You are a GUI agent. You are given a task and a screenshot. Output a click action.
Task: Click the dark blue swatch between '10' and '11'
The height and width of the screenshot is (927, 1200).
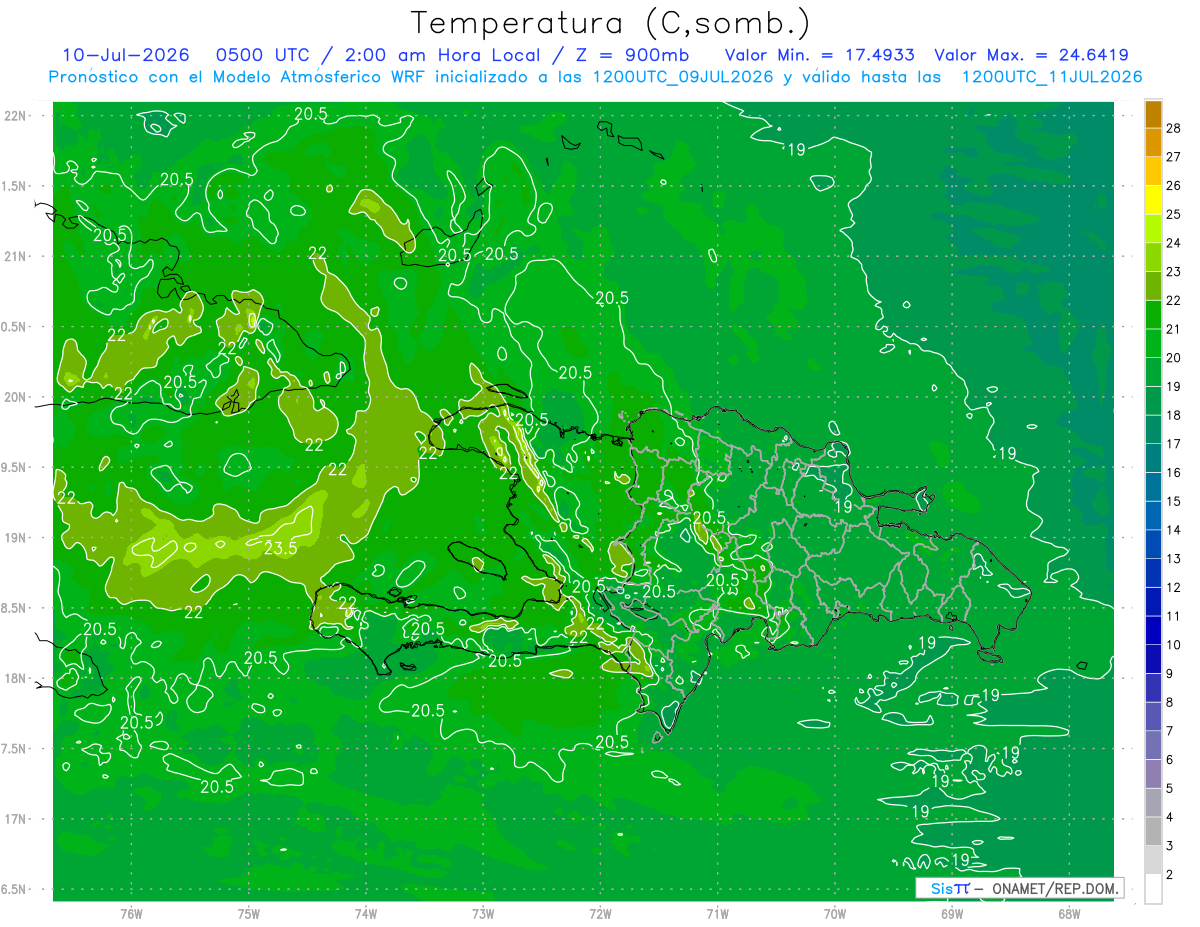pyautogui.click(x=1153, y=630)
